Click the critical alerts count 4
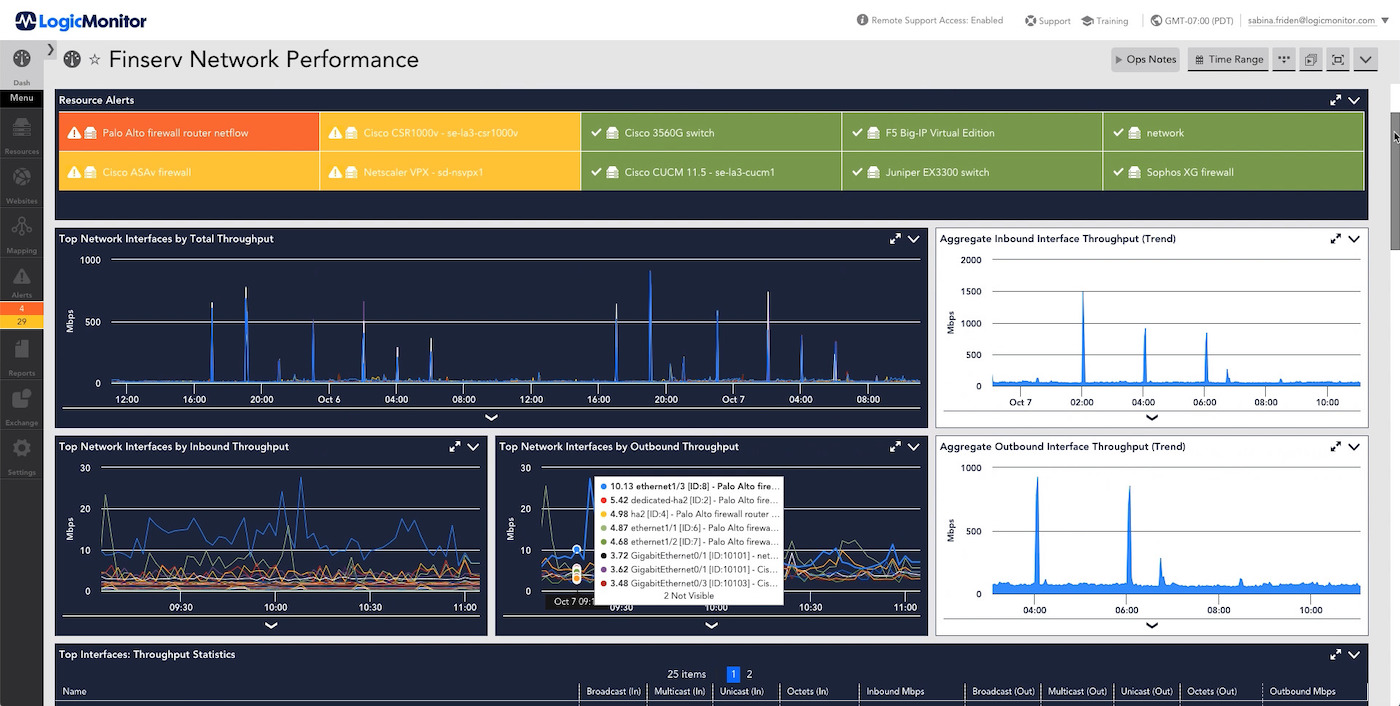Screen dimensions: 1400x706 click(21, 309)
